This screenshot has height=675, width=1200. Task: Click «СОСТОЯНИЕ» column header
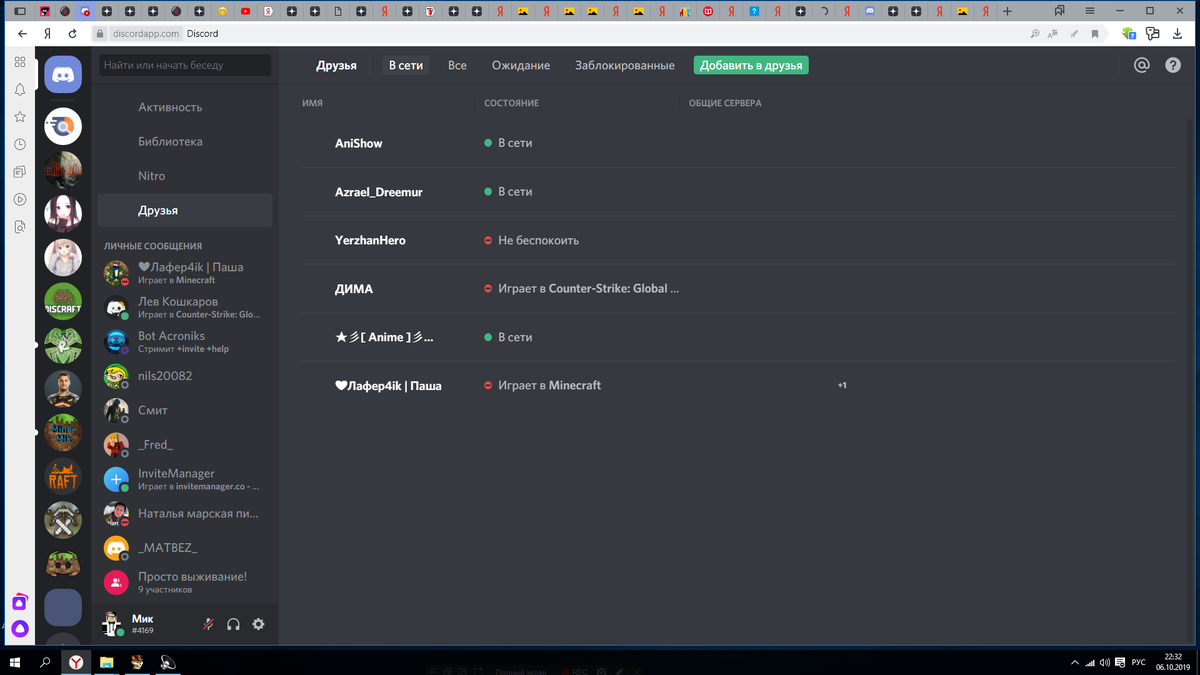tap(511, 103)
